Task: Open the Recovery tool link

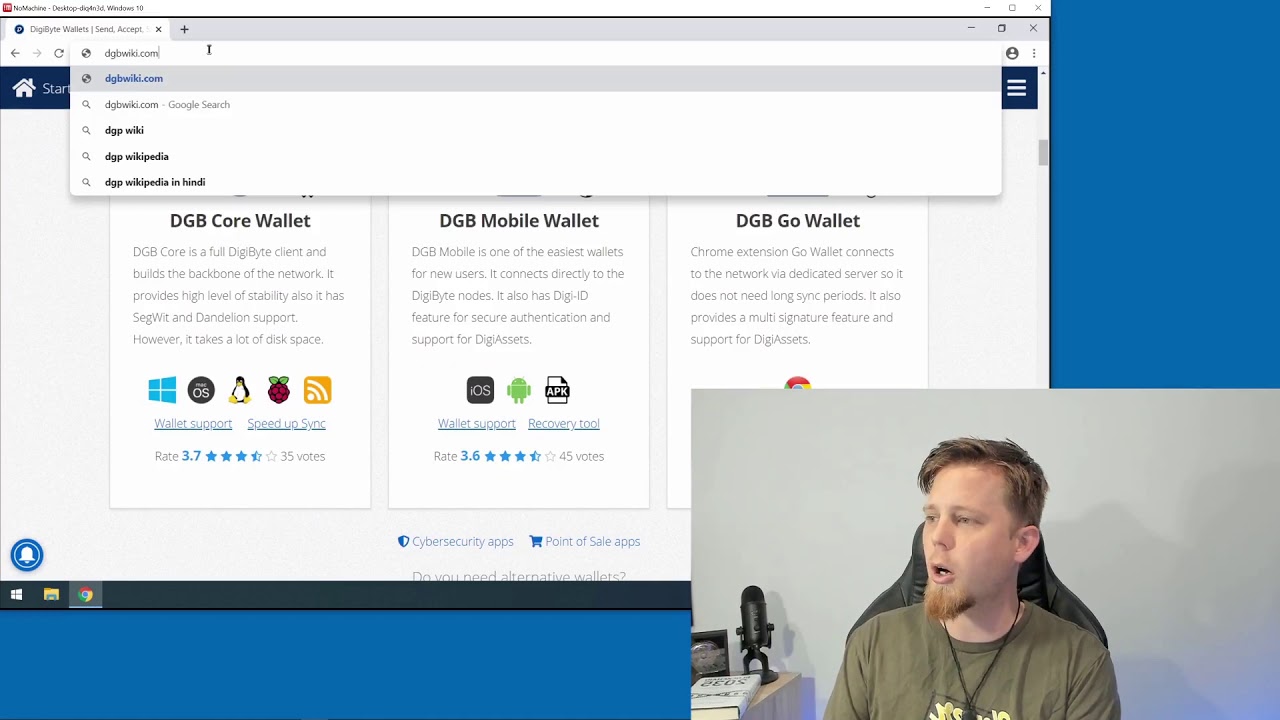Action: [564, 424]
